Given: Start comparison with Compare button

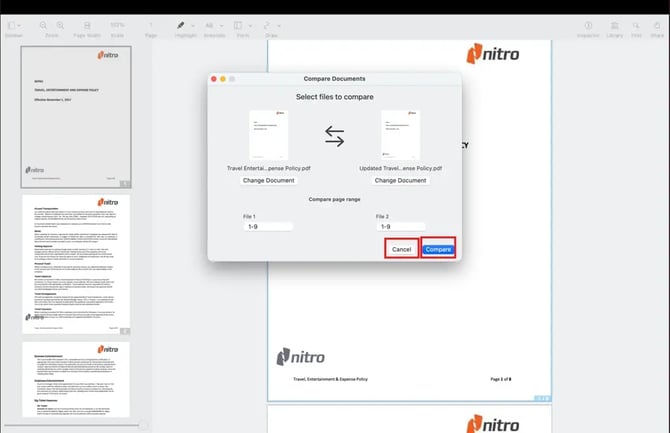Looking at the screenshot, I should point(438,249).
